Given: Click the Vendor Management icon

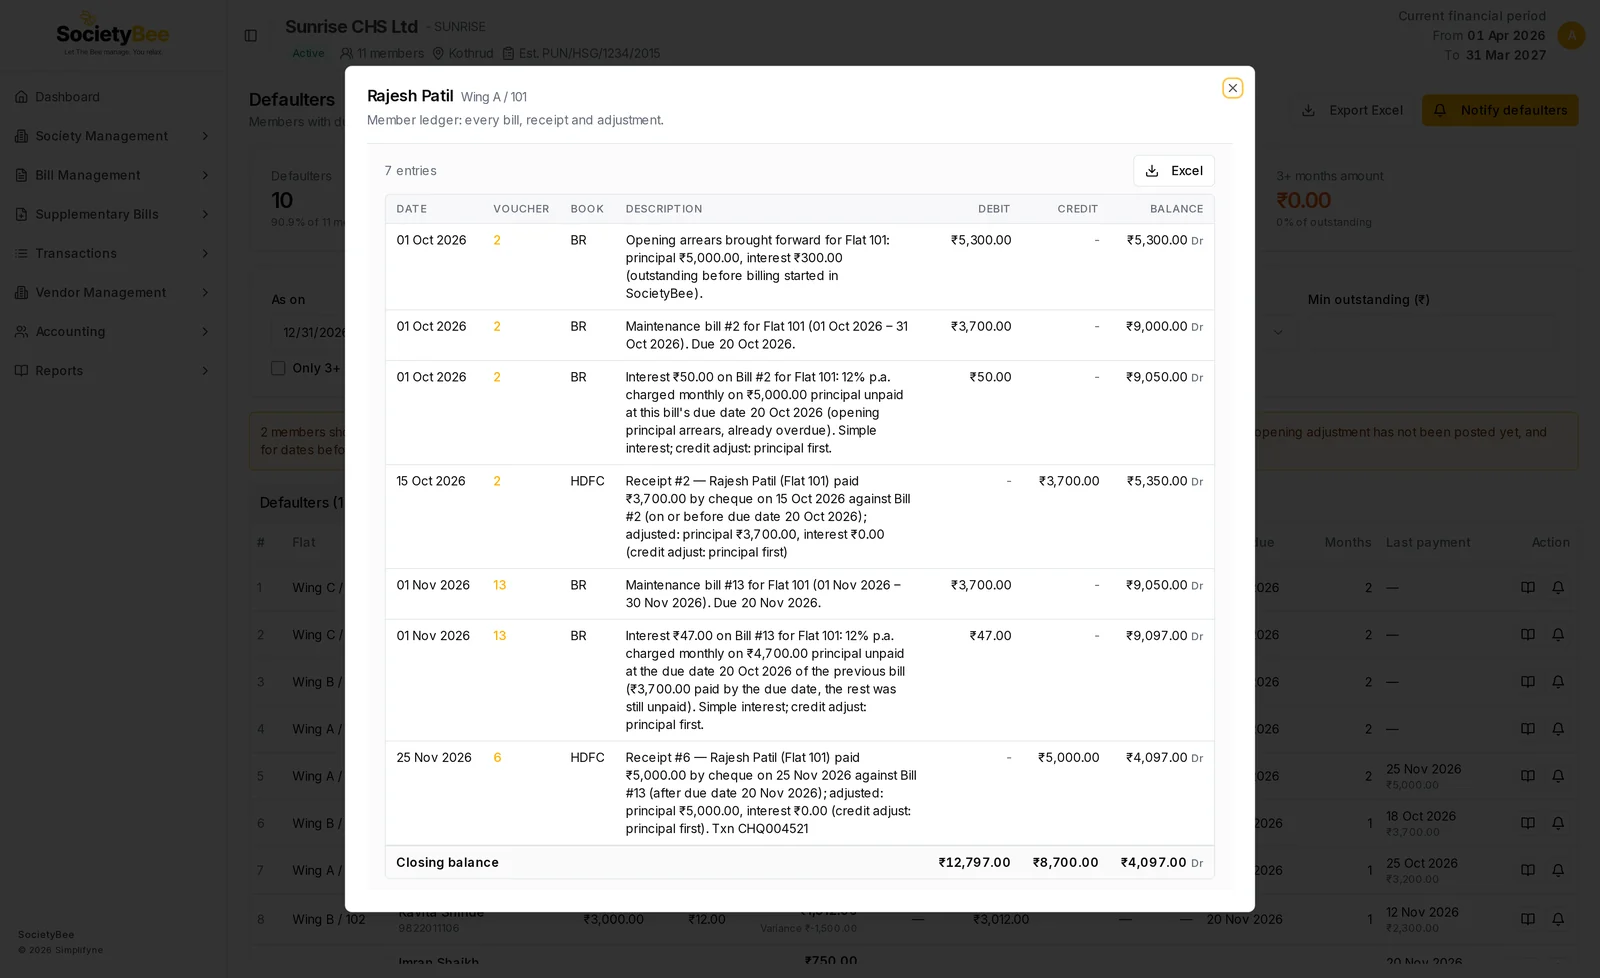Looking at the screenshot, I should 21,292.
